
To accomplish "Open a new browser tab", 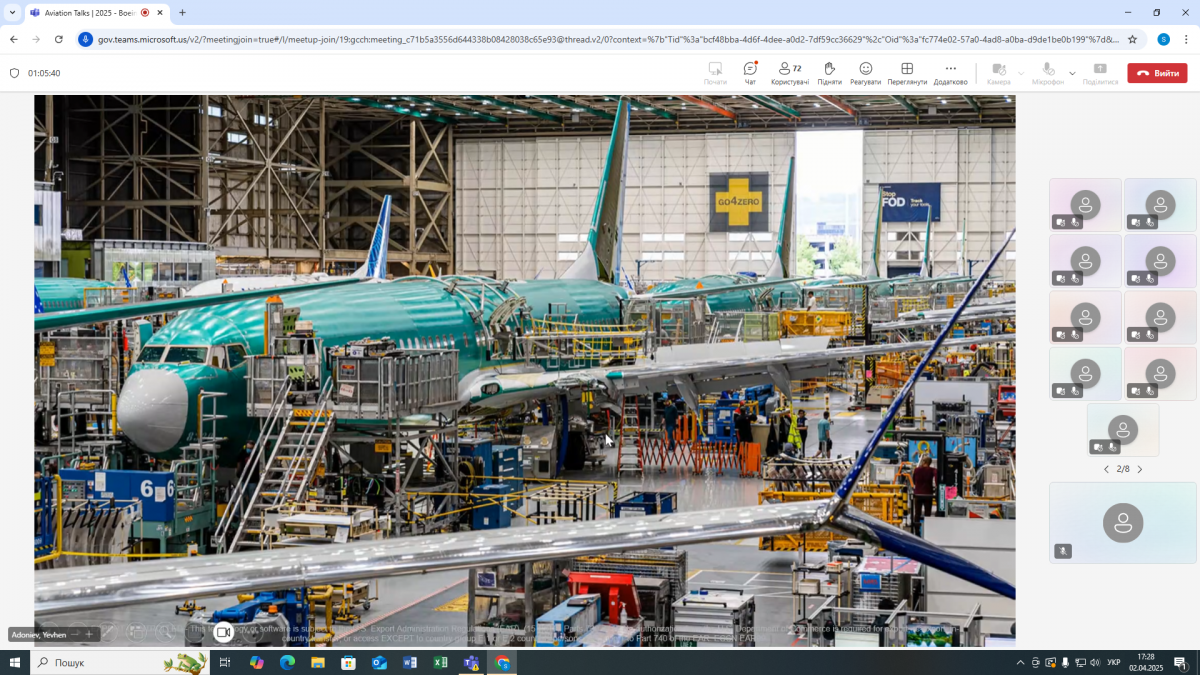I will (182, 13).
